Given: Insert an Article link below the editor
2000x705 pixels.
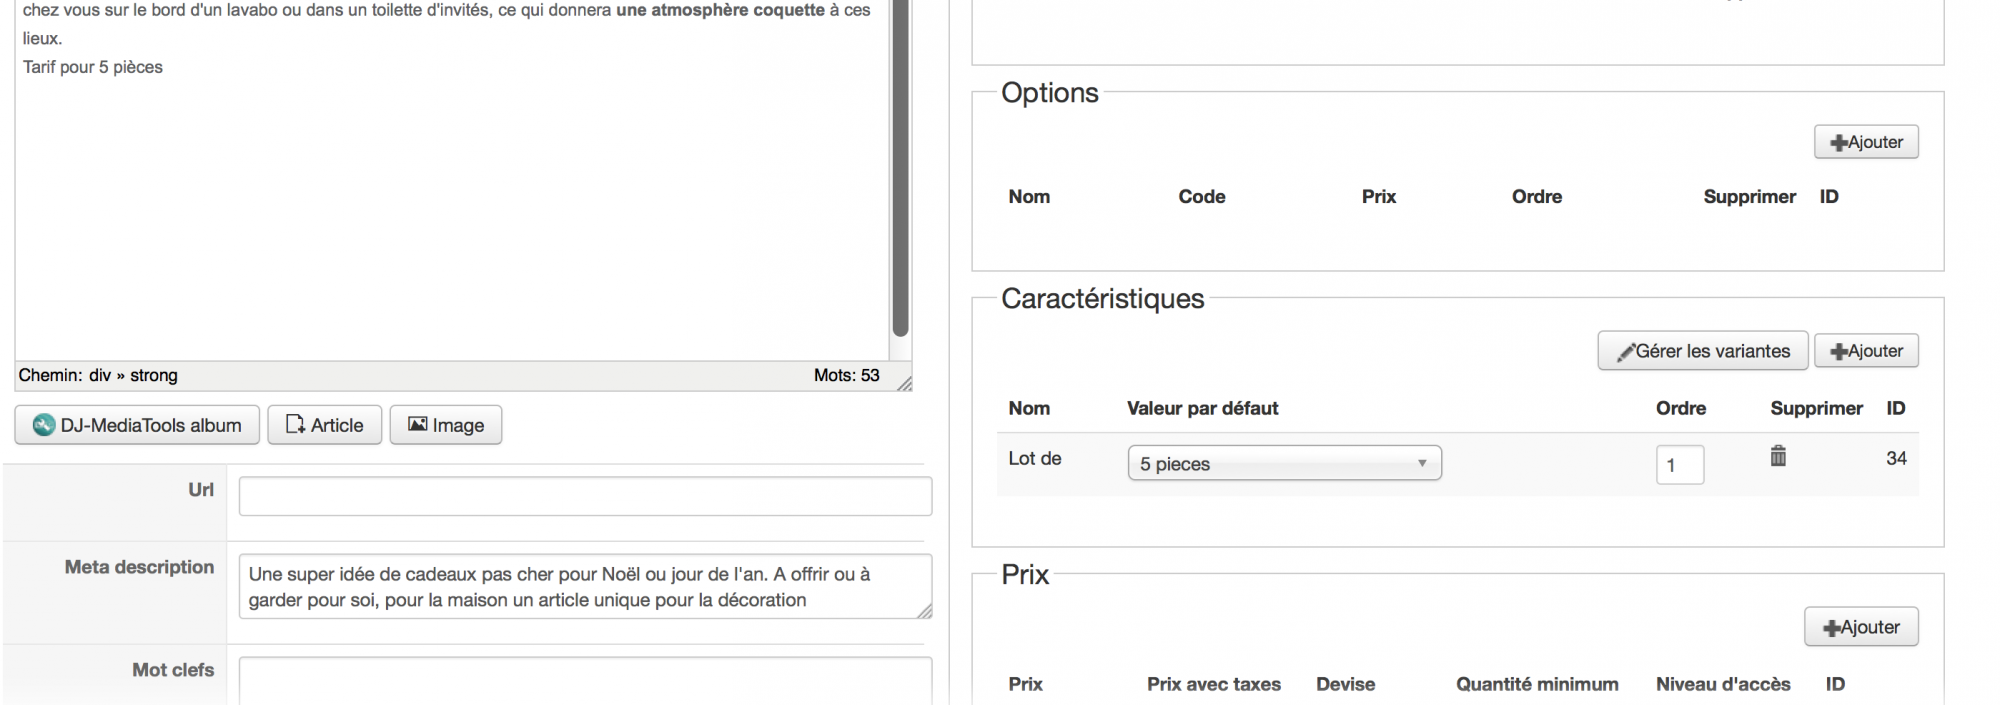Looking at the screenshot, I should click(x=325, y=425).
